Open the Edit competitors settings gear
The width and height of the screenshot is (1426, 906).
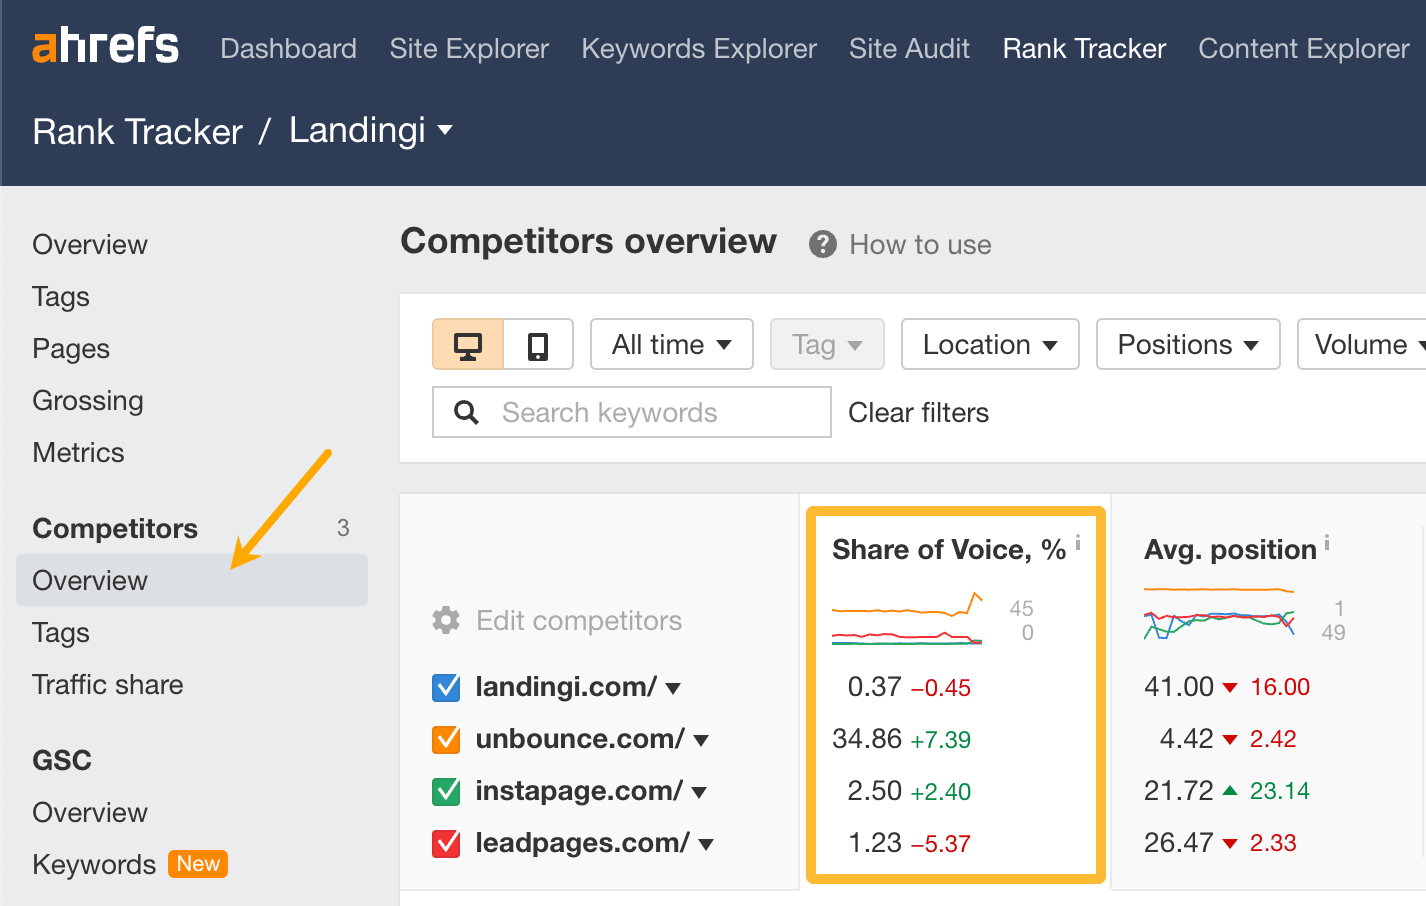(446, 620)
